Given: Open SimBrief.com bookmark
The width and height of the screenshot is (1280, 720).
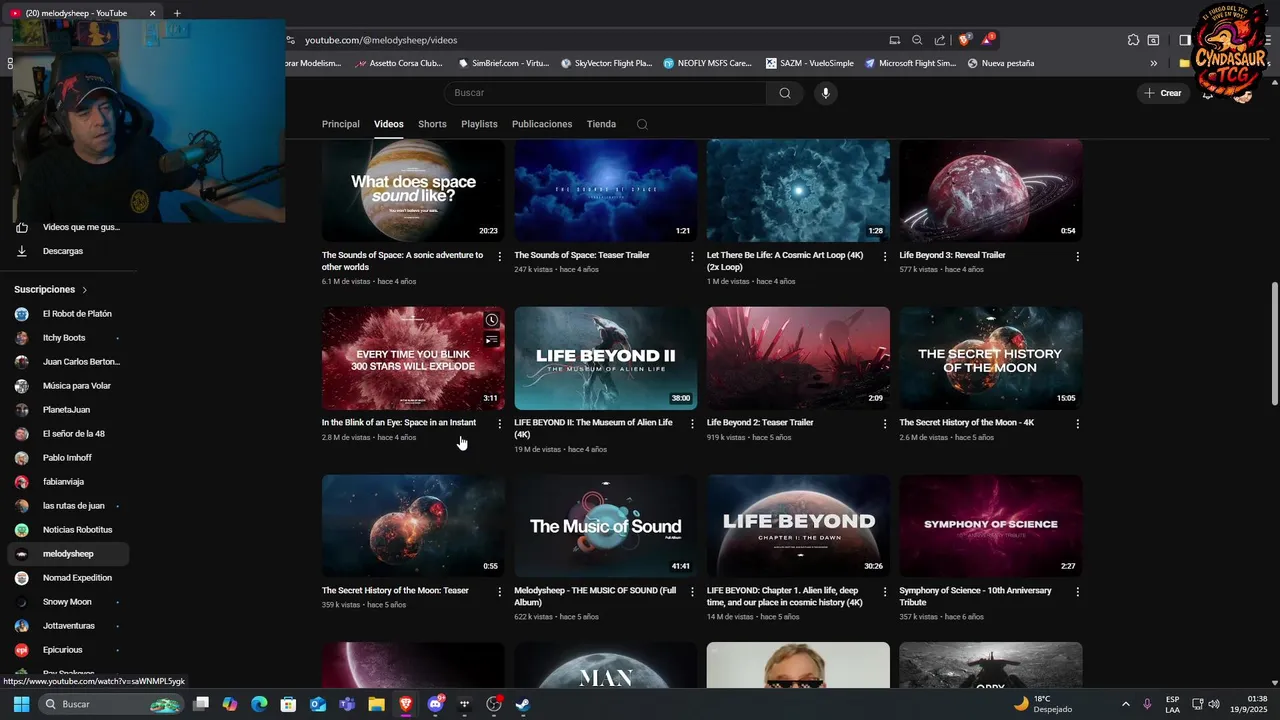Looking at the screenshot, I should tap(503, 63).
